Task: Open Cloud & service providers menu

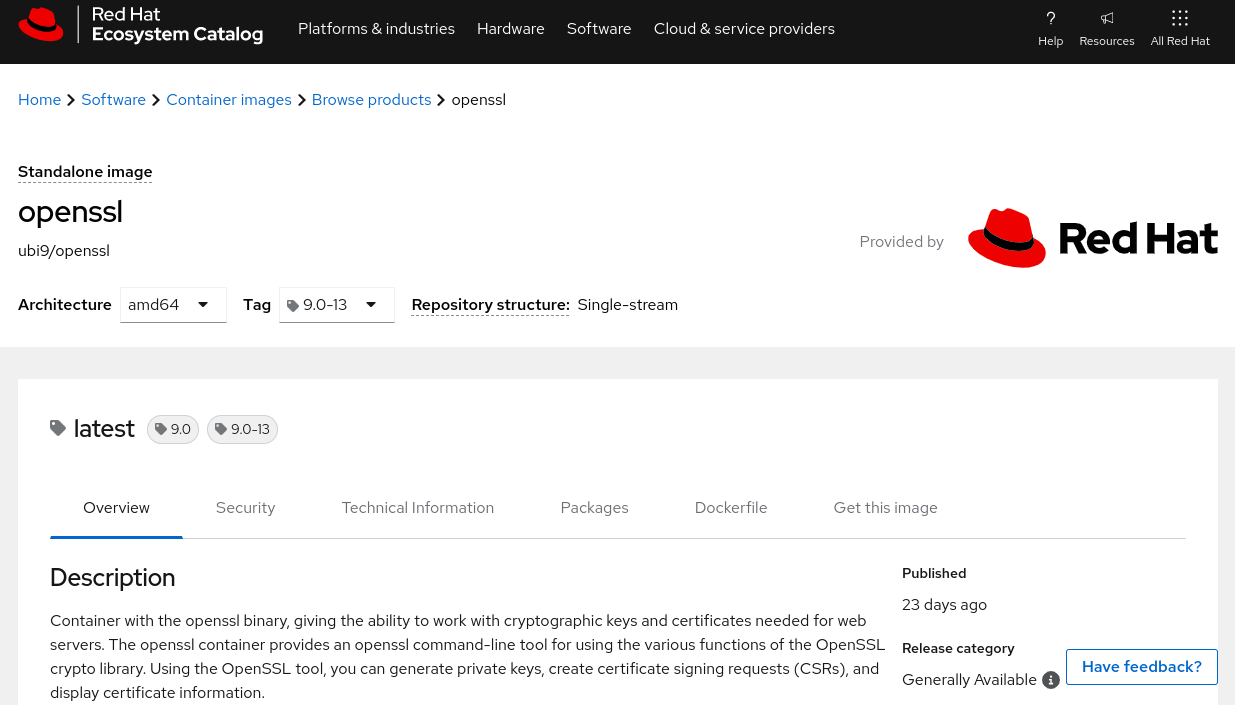Action: click(x=744, y=29)
